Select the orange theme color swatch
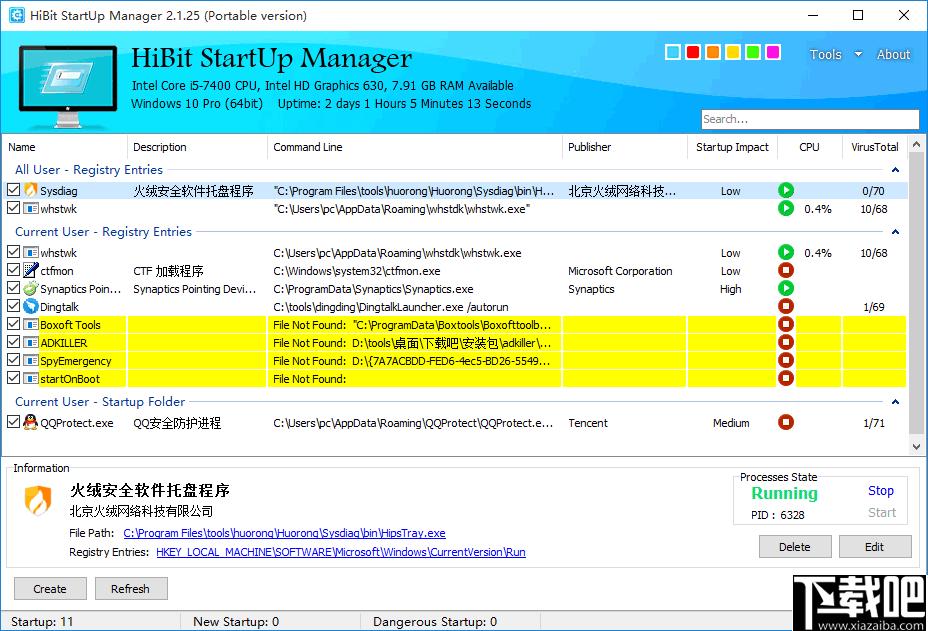928x631 pixels. (713, 52)
